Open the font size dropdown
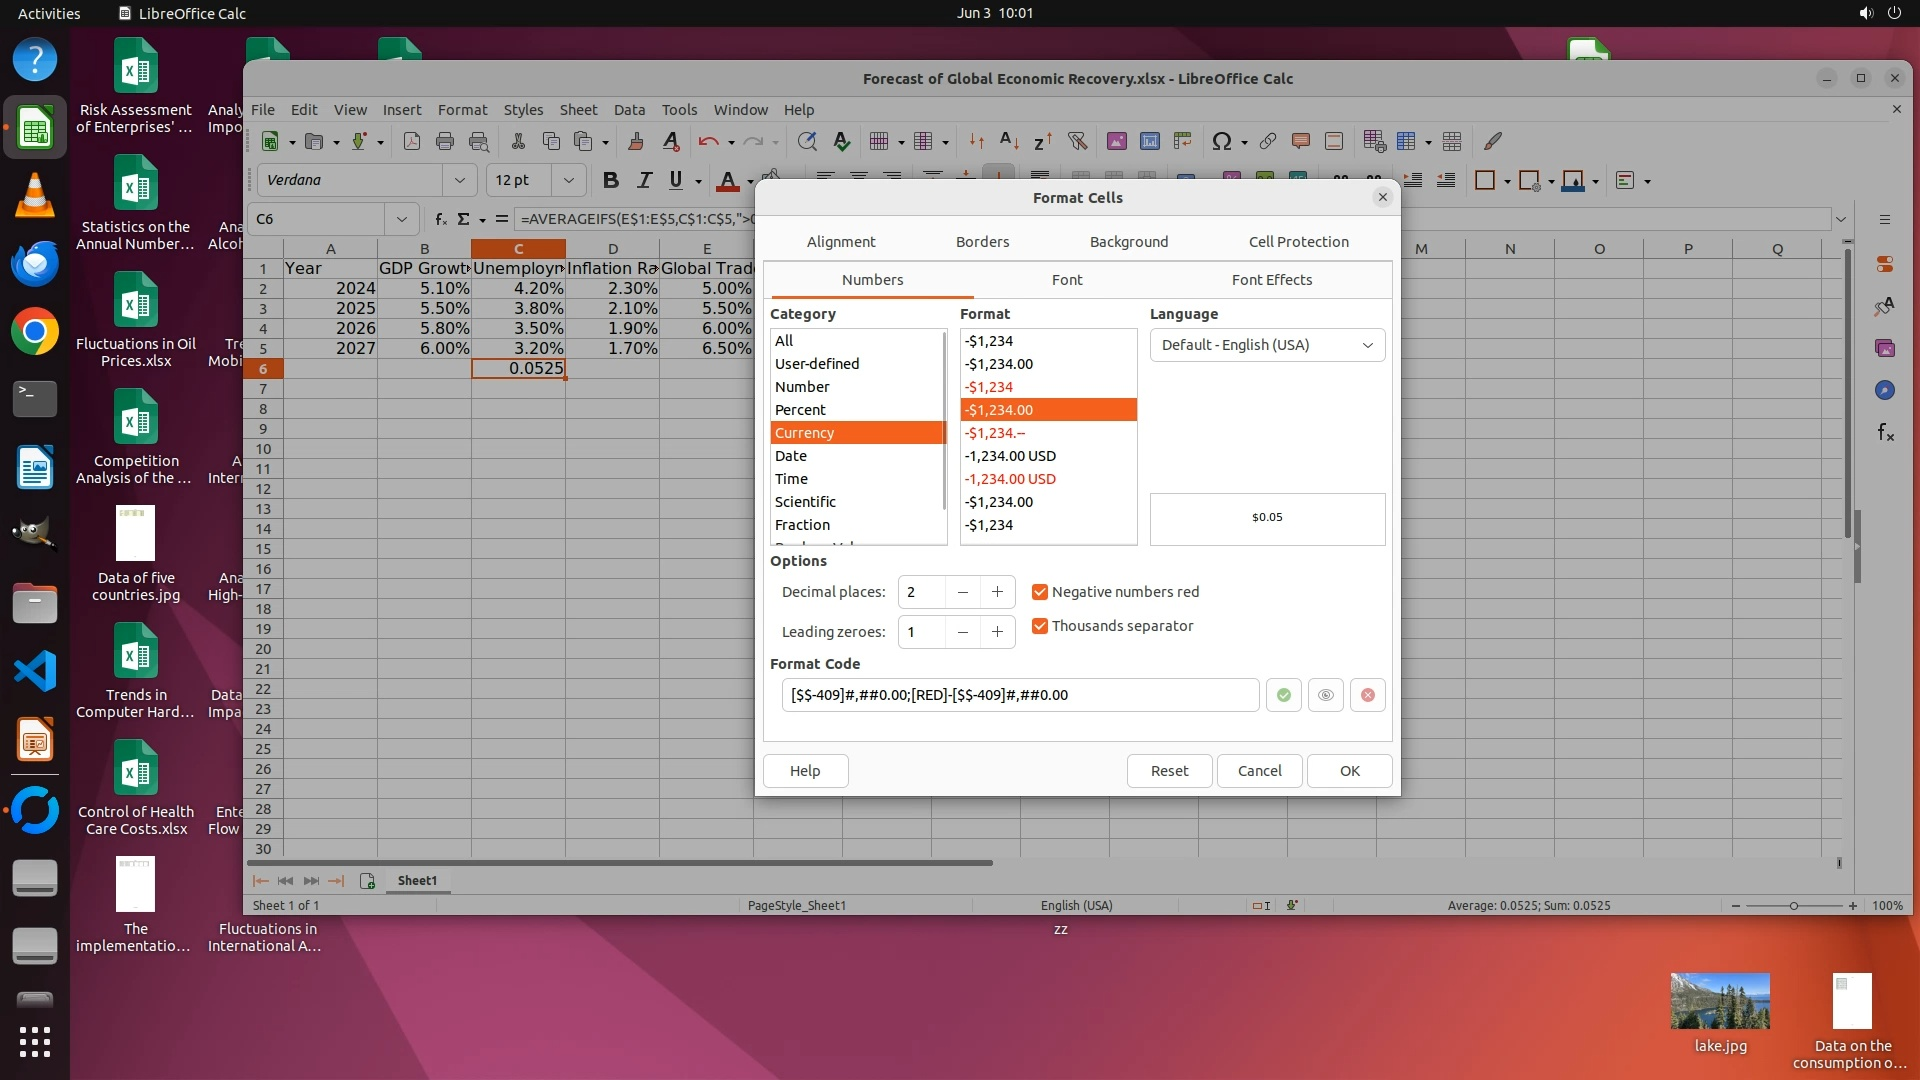 click(x=568, y=180)
